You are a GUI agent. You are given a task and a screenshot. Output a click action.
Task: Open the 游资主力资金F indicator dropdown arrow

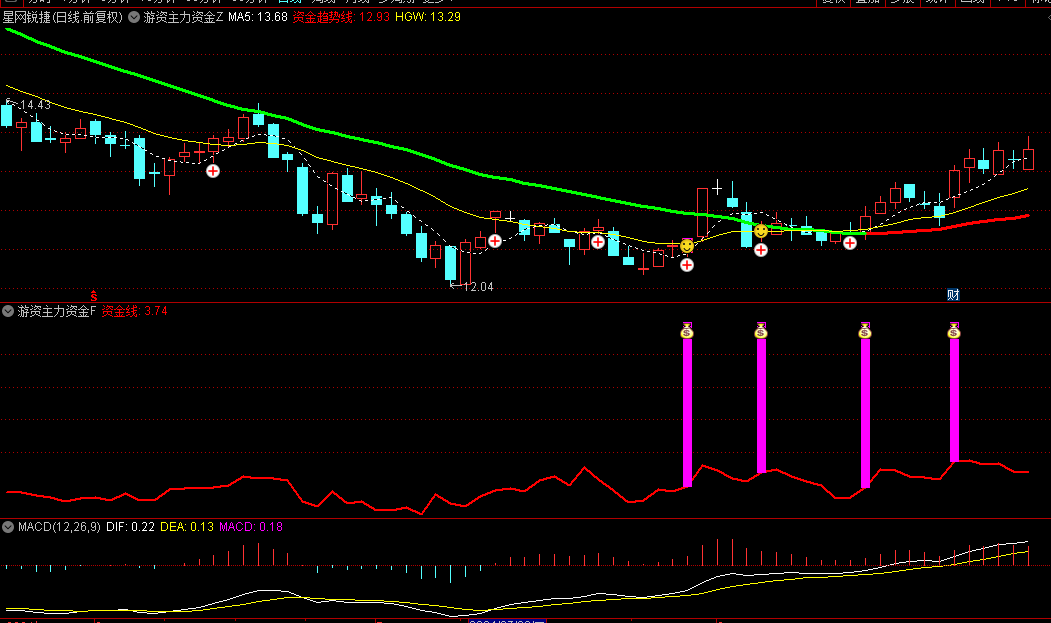(x=8, y=311)
